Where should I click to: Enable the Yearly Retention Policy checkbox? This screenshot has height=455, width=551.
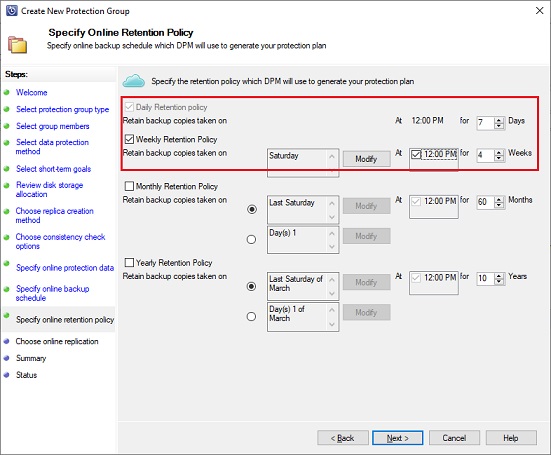click(129, 262)
